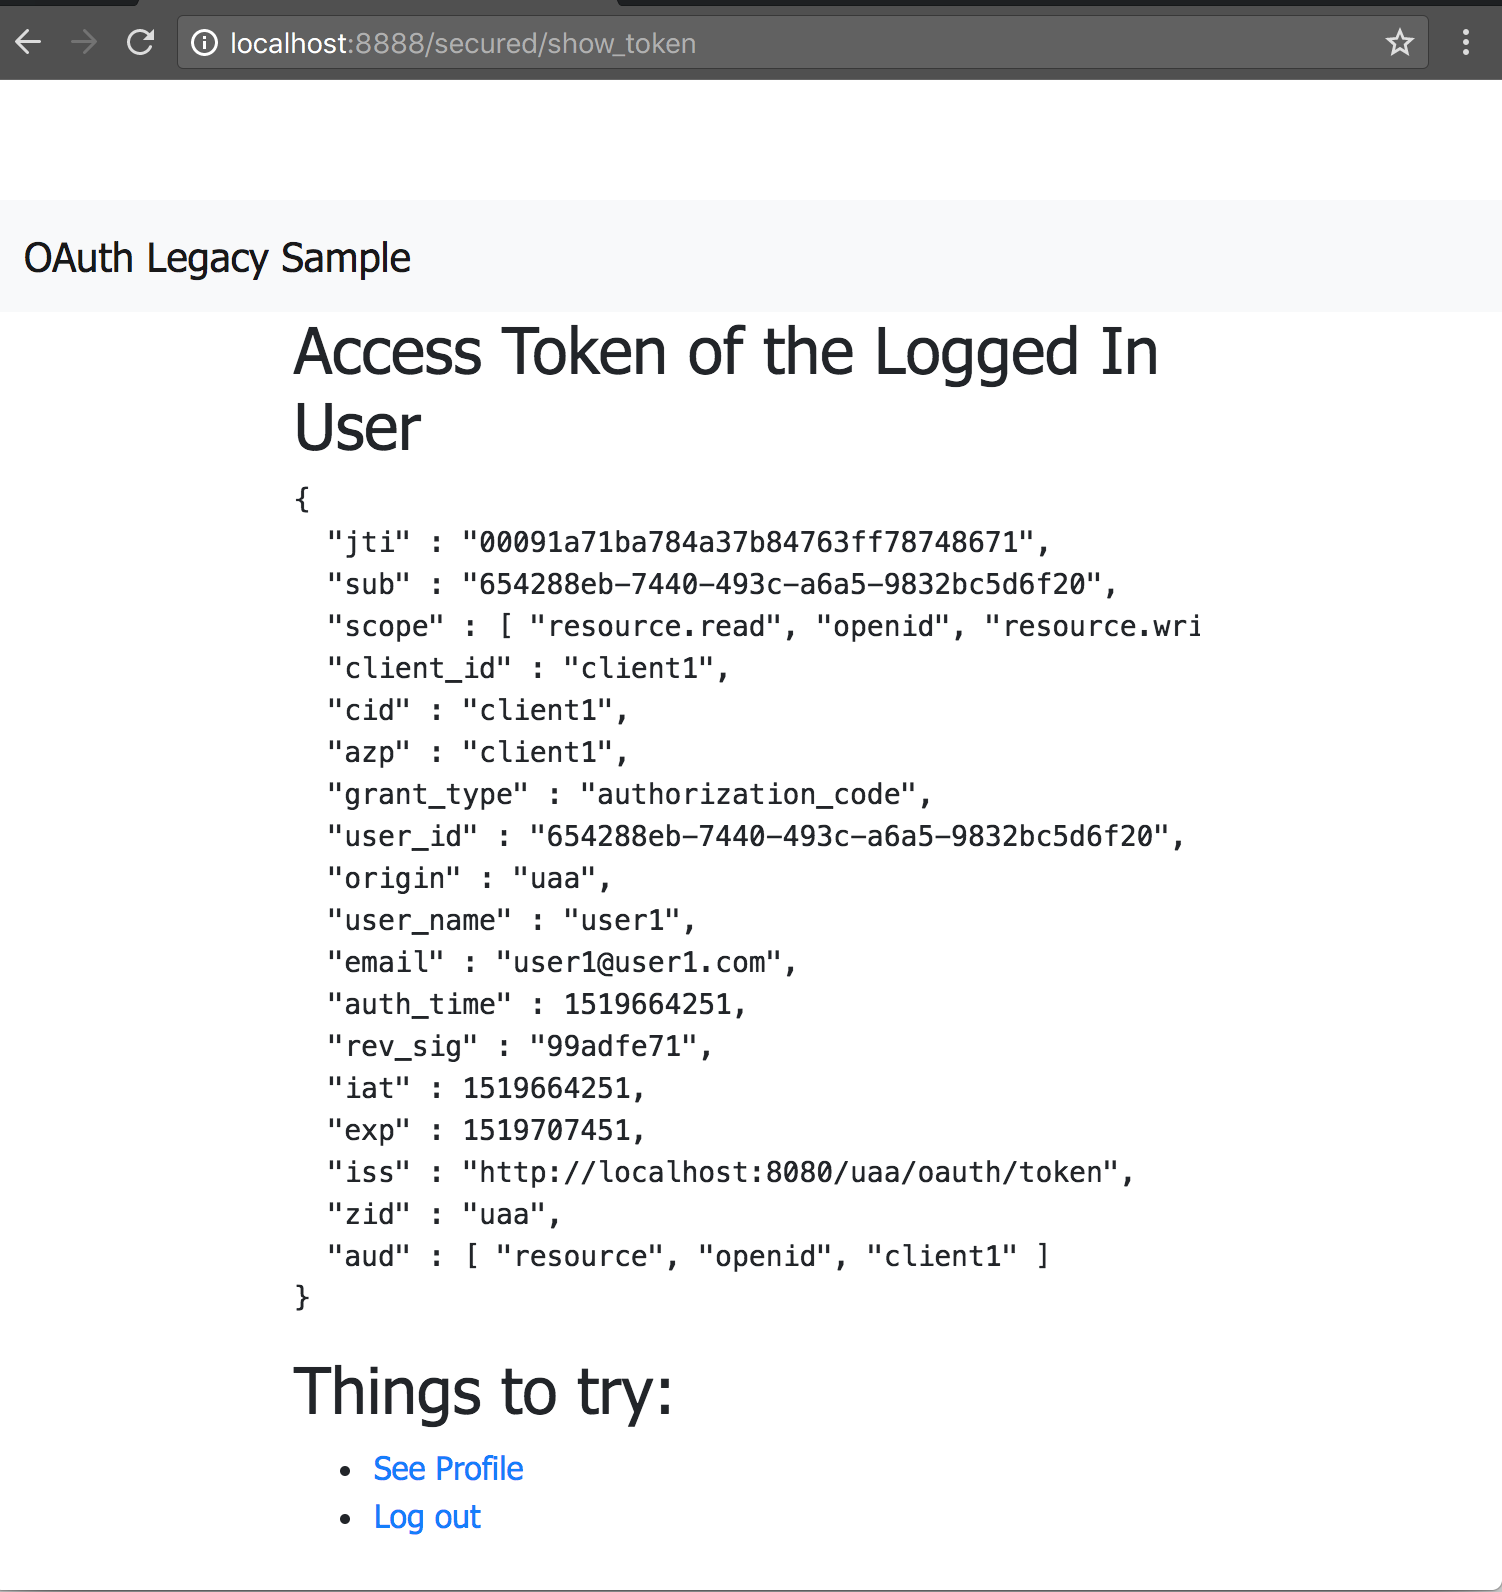Click the browser forward arrow
Screen dimensions: 1502x1592
[x=84, y=42]
